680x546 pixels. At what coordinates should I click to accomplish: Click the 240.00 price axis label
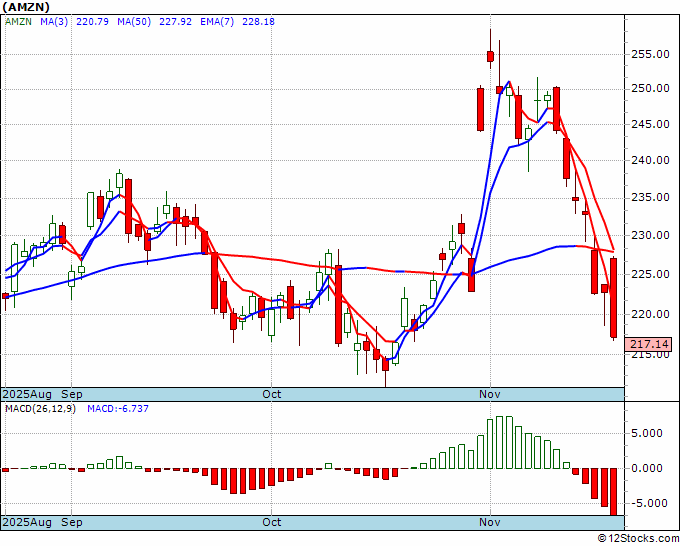coord(649,160)
